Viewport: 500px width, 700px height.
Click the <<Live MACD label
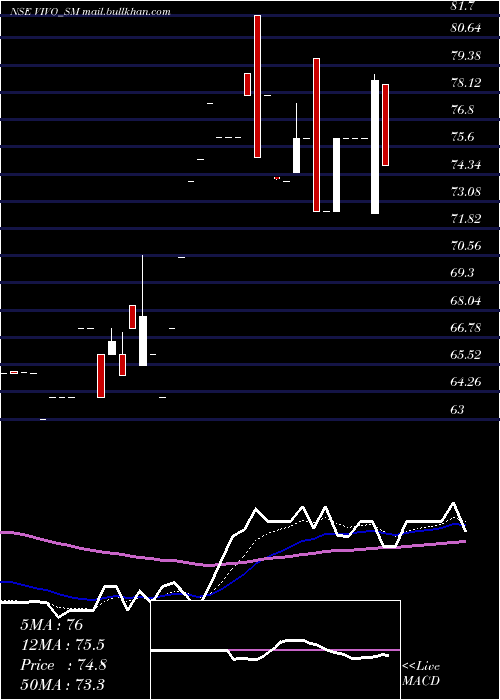(421, 673)
